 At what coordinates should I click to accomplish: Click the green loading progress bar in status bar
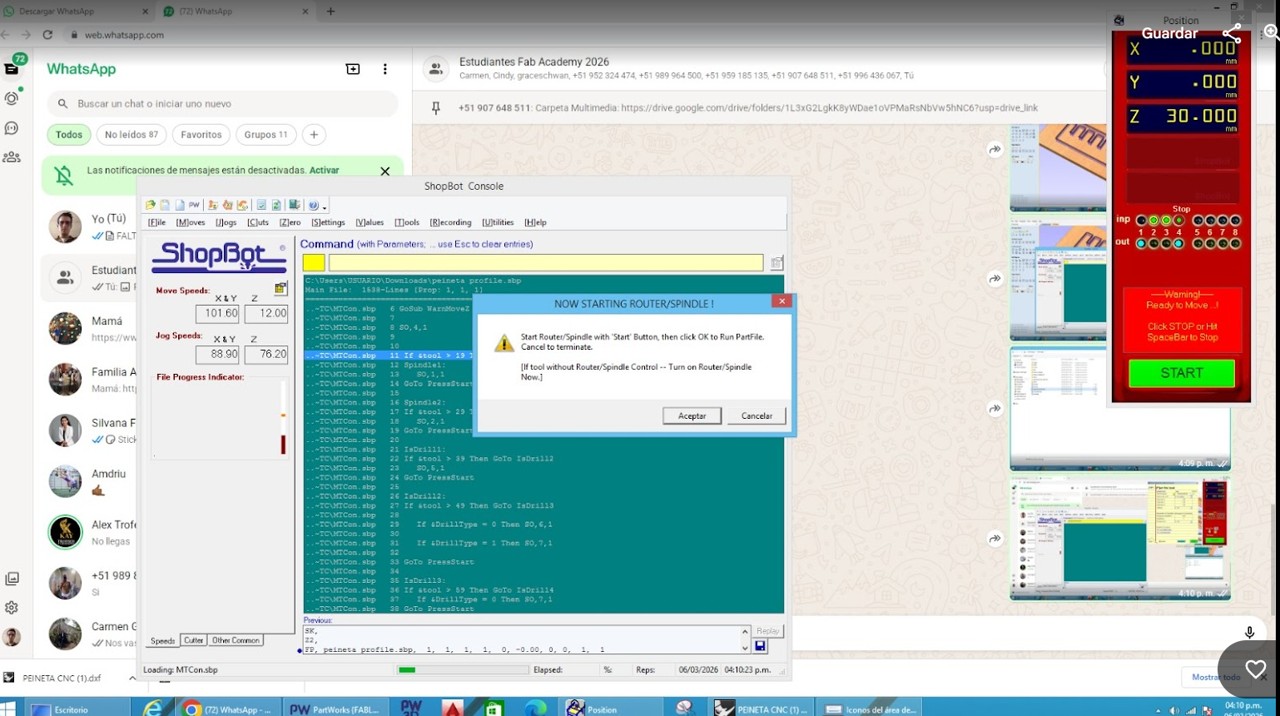coord(407,670)
